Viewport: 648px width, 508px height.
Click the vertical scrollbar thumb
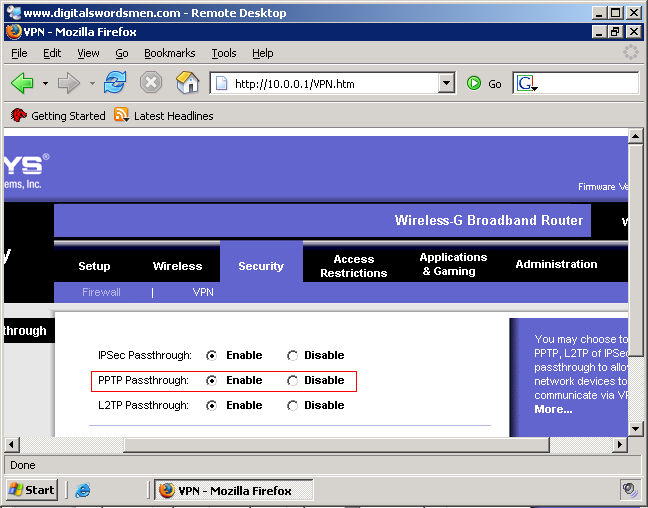pos(635,251)
